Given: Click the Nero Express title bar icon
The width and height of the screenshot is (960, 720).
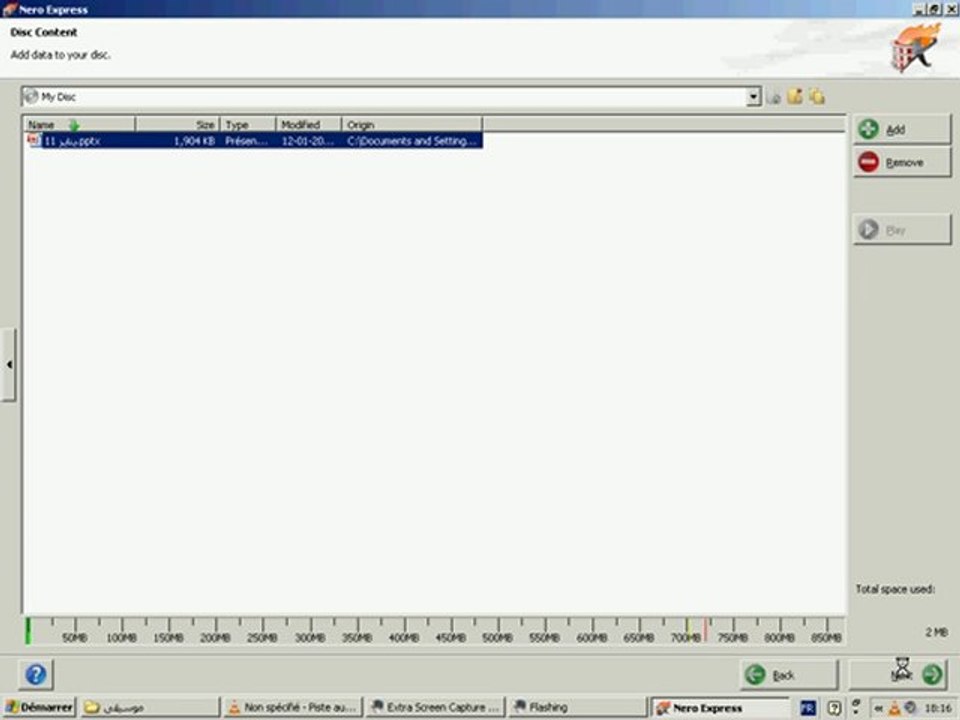Looking at the screenshot, I should [x=9, y=9].
